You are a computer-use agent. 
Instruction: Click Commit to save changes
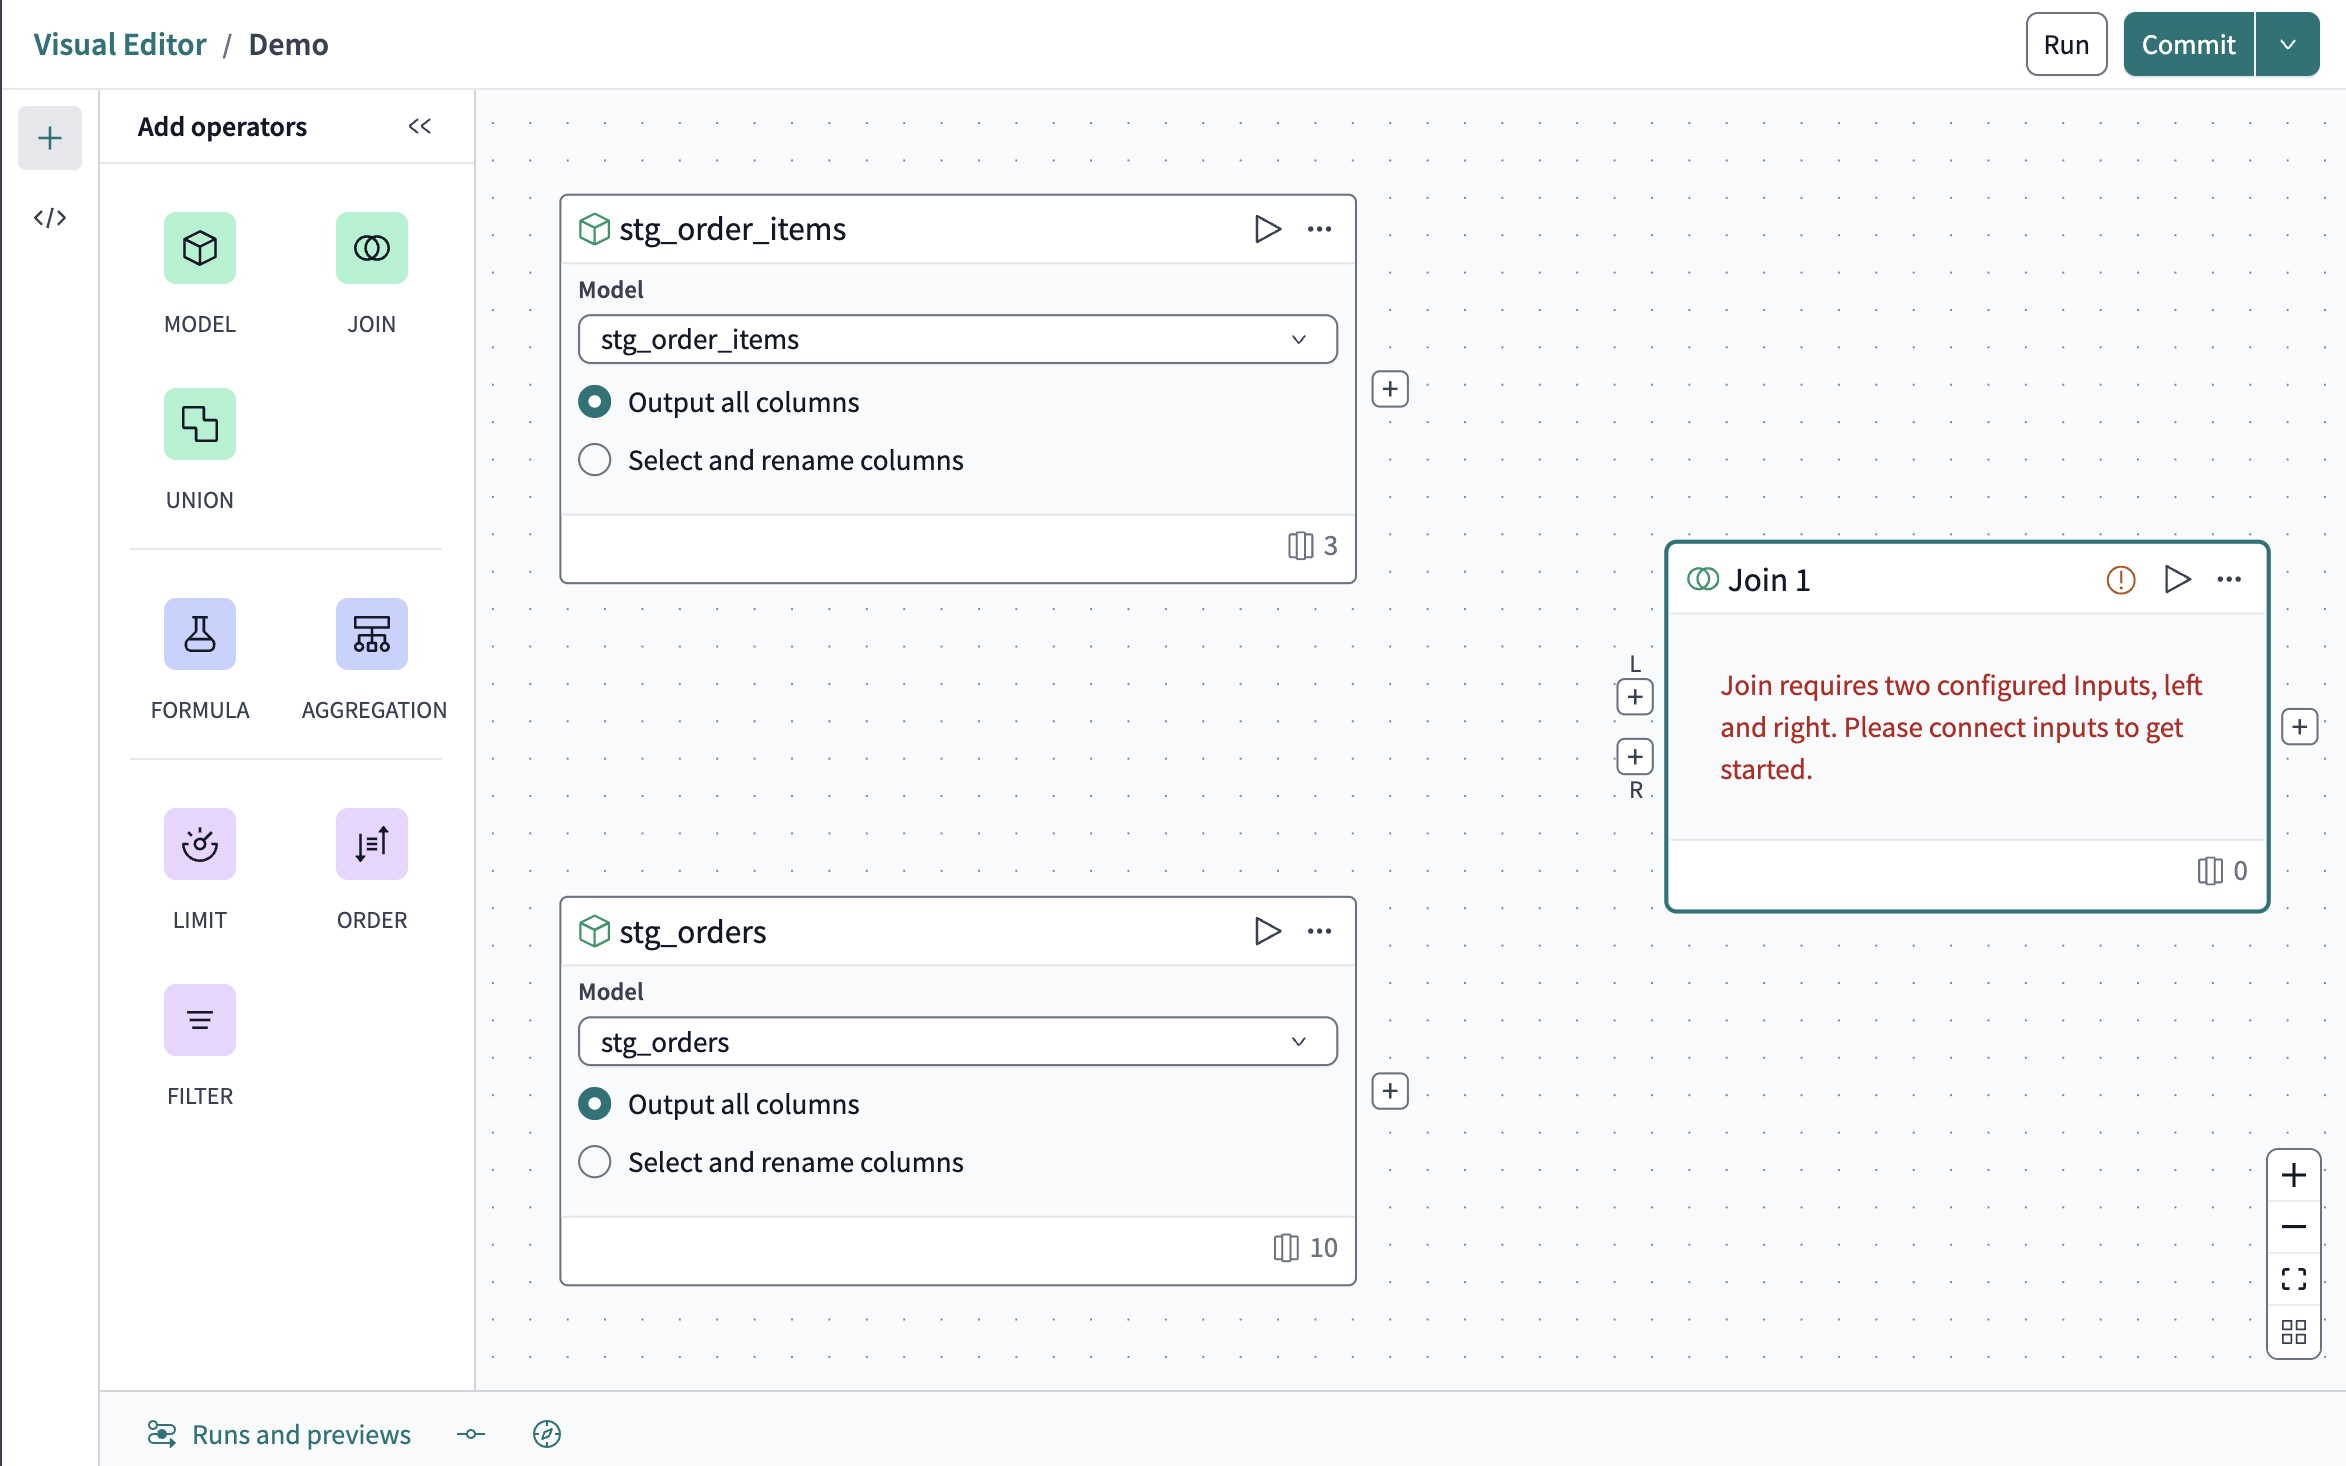[2187, 44]
